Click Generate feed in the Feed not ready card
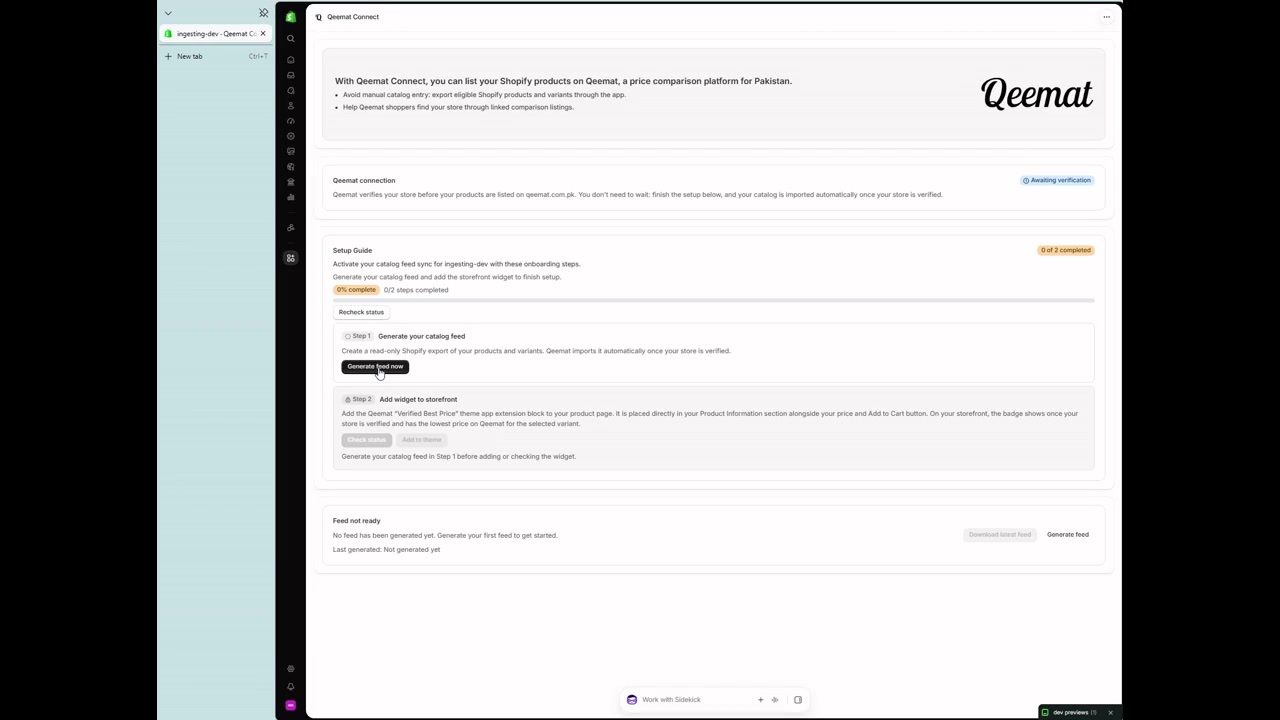 (1068, 535)
